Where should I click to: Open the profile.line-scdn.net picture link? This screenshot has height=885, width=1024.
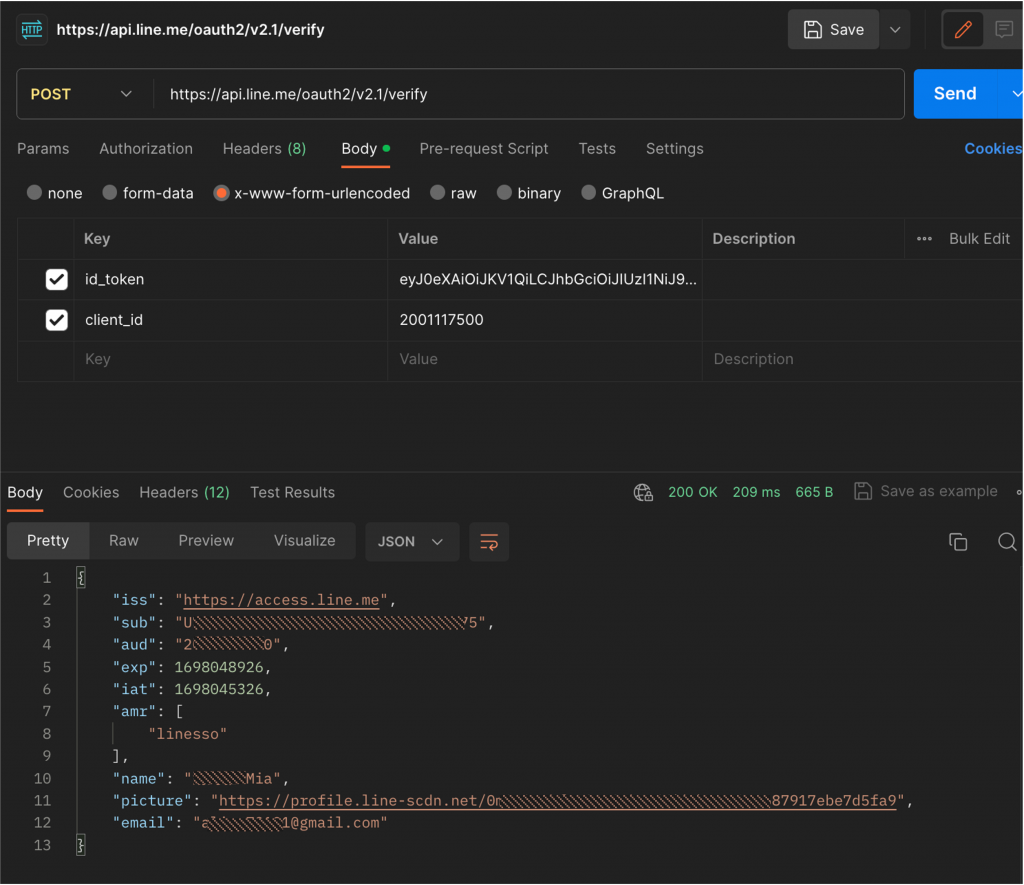557,801
